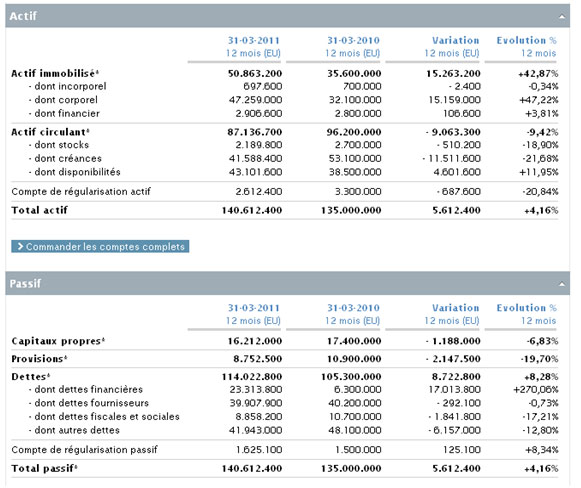This screenshot has width=581, height=488.
Task: Click the value 39.907.900 for dettes fournisseurs
Action: 256,403
